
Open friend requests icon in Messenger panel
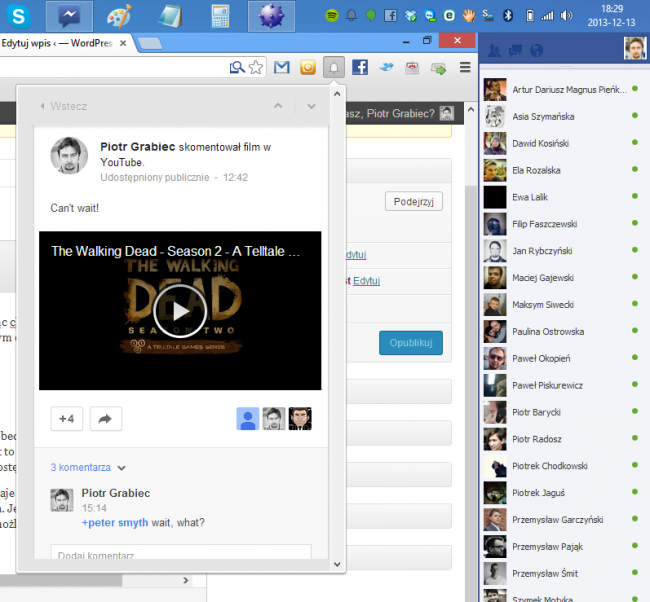point(494,51)
